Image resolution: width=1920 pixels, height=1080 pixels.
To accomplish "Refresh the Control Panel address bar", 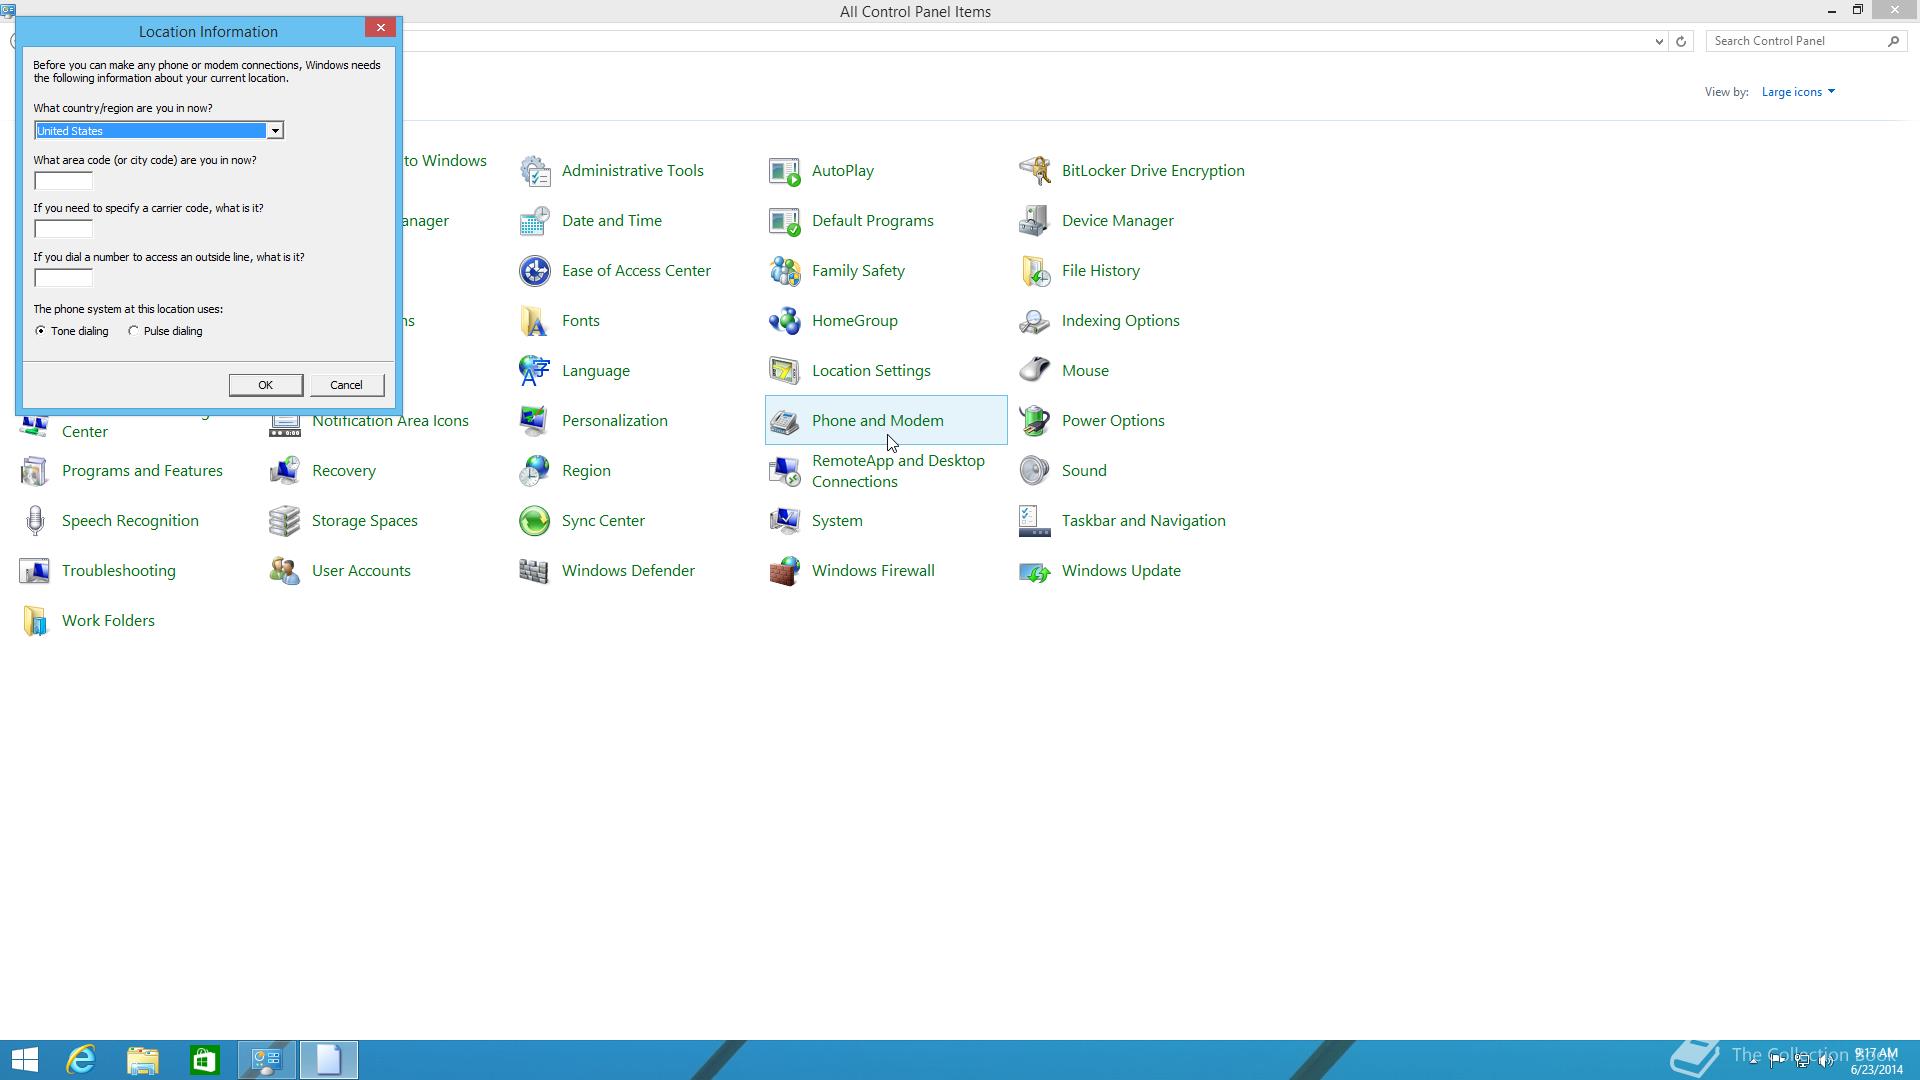I will [x=1681, y=42].
